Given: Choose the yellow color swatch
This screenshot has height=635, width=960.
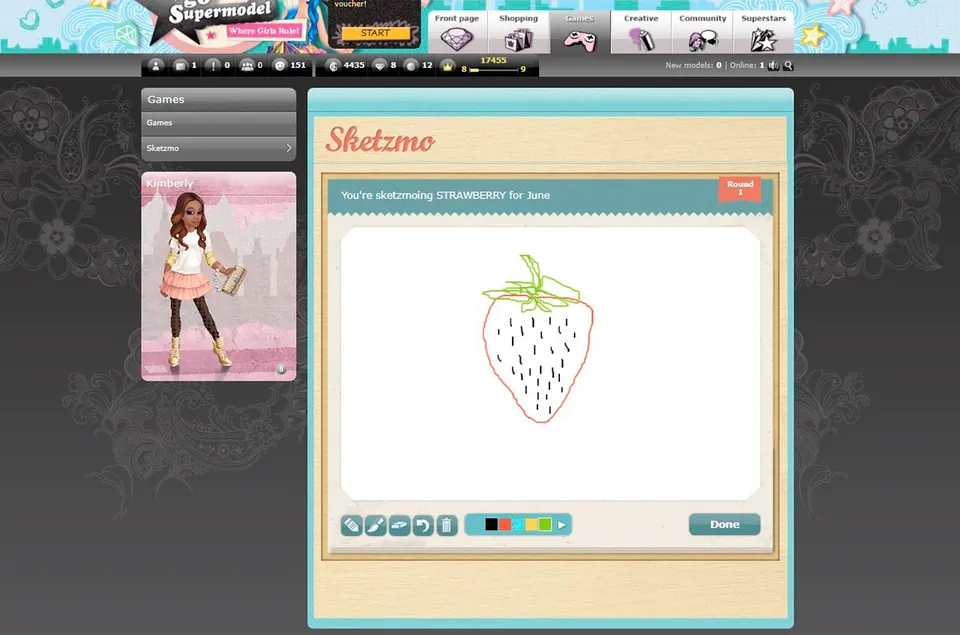Looking at the screenshot, I should 531,524.
